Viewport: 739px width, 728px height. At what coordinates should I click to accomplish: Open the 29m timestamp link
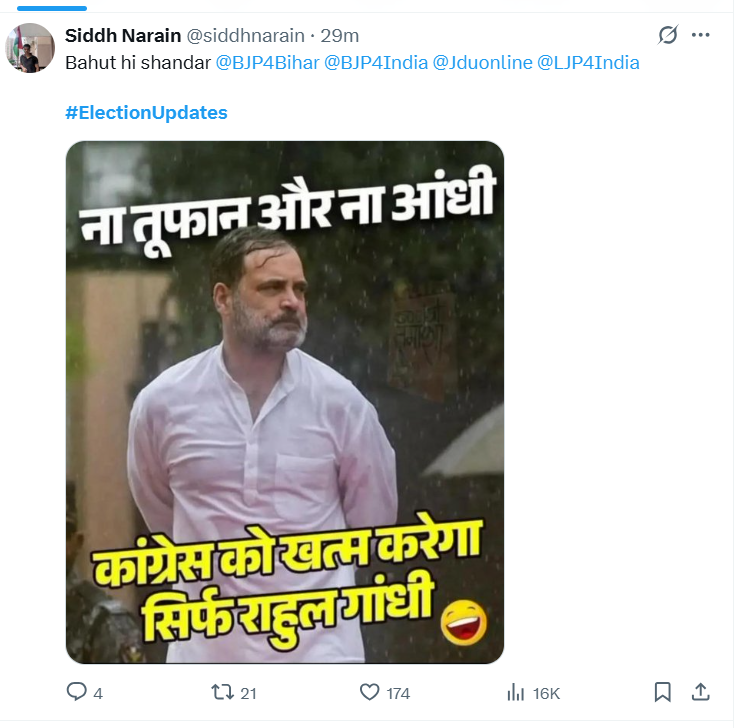click(339, 36)
